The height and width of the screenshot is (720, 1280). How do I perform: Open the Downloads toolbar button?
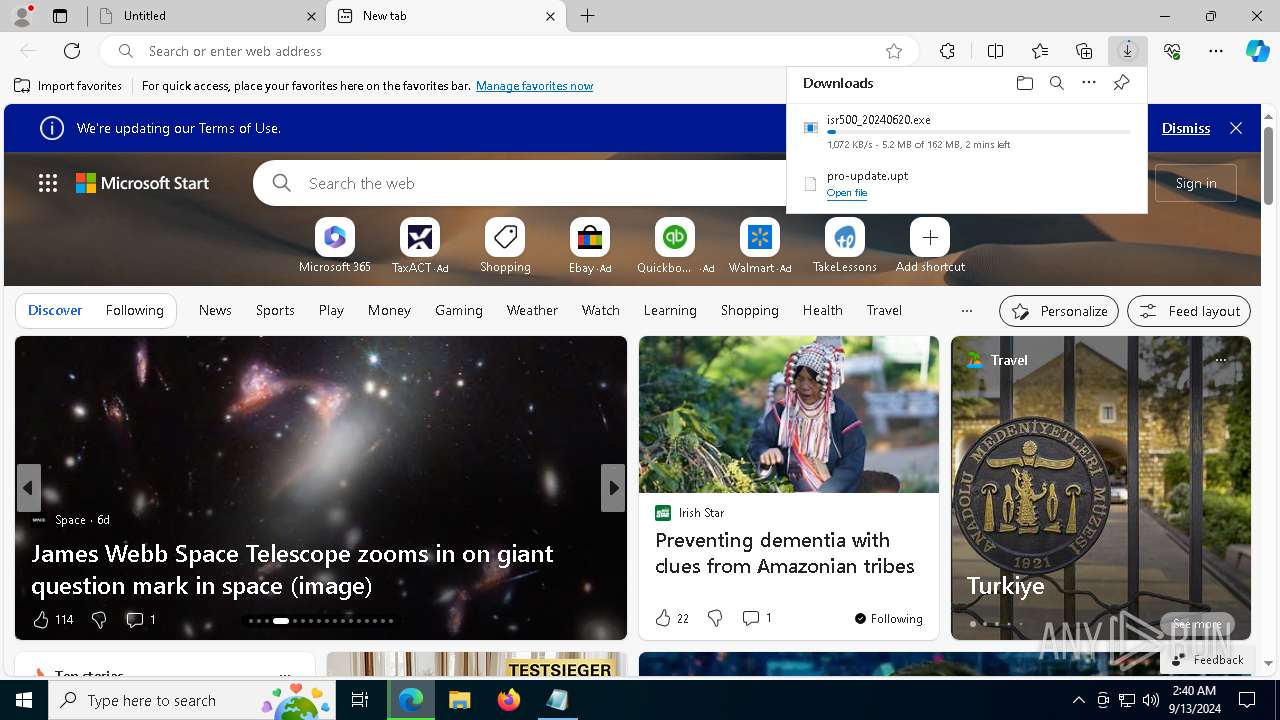[1128, 51]
